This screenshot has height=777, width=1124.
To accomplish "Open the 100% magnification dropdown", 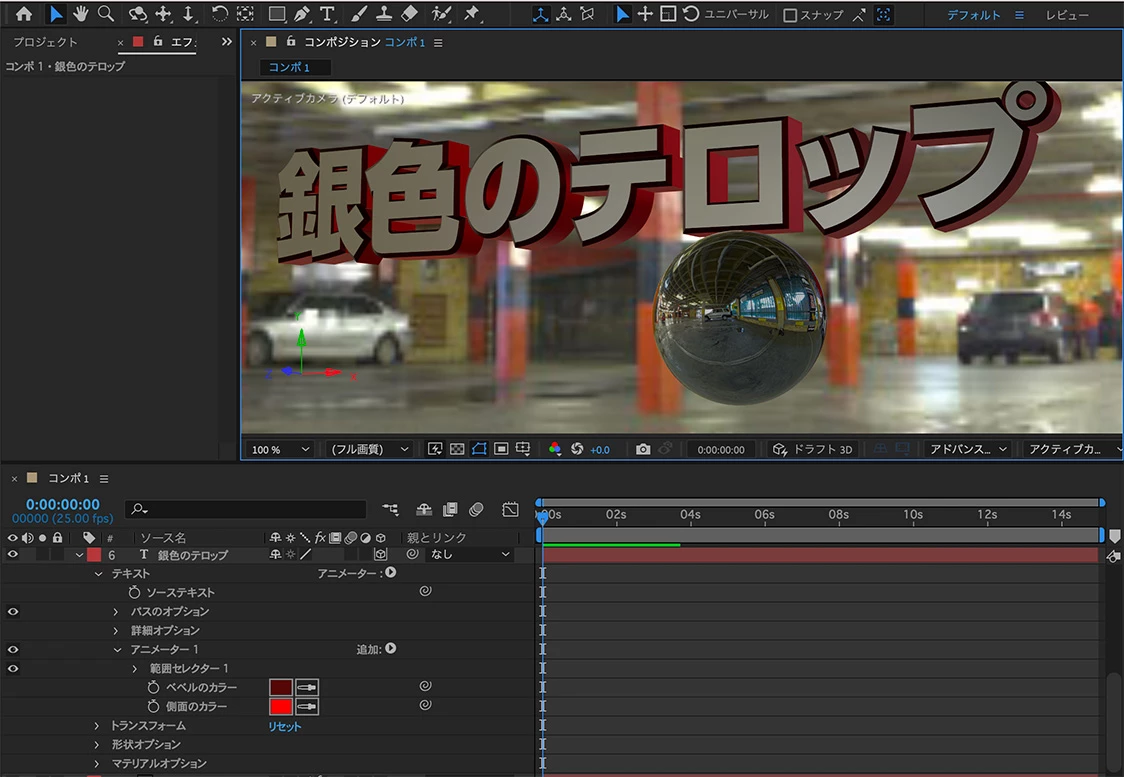I will pos(280,450).
